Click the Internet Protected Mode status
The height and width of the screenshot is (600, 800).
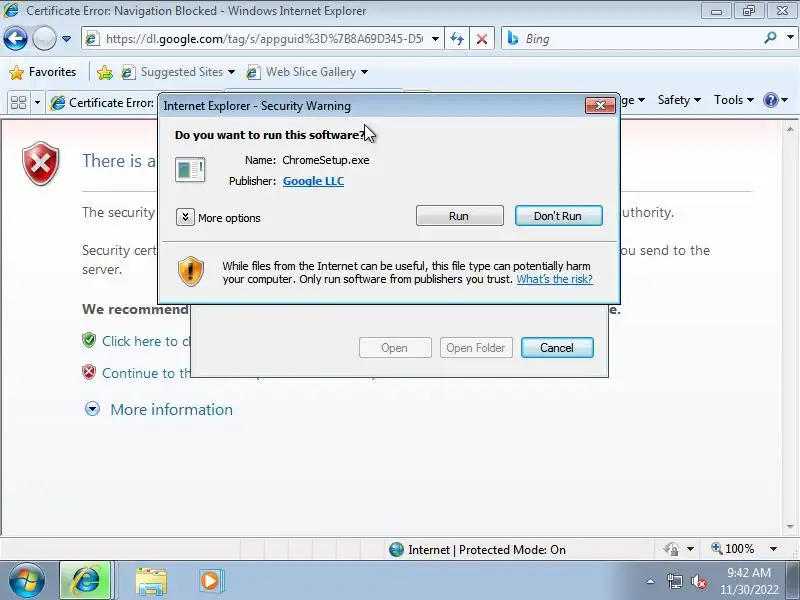(x=478, y=549)
